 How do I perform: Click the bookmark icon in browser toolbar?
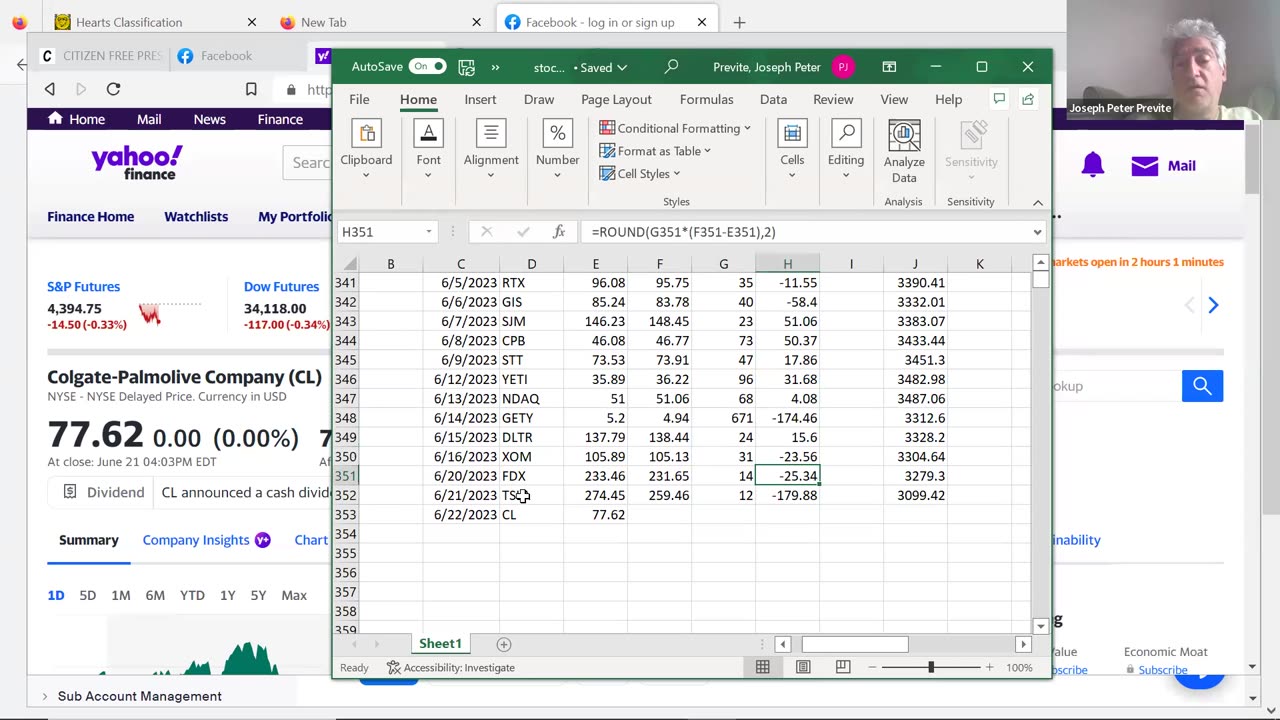click(x=251, y=89)
